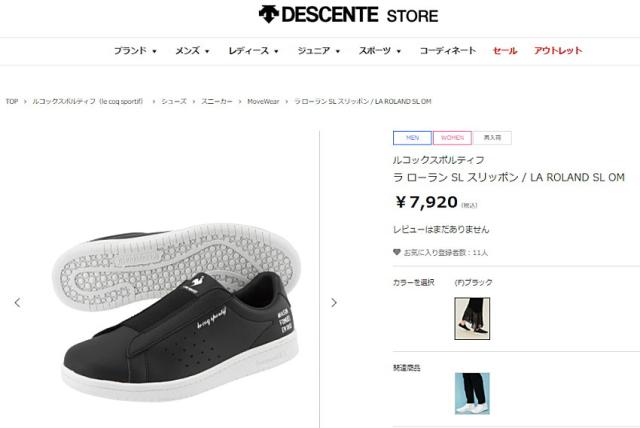The width and height of the screenshot is (640, 428).
Task: Open the ジュニア dropdown menu
Action: pyautogui.click(x=318, y=51)
